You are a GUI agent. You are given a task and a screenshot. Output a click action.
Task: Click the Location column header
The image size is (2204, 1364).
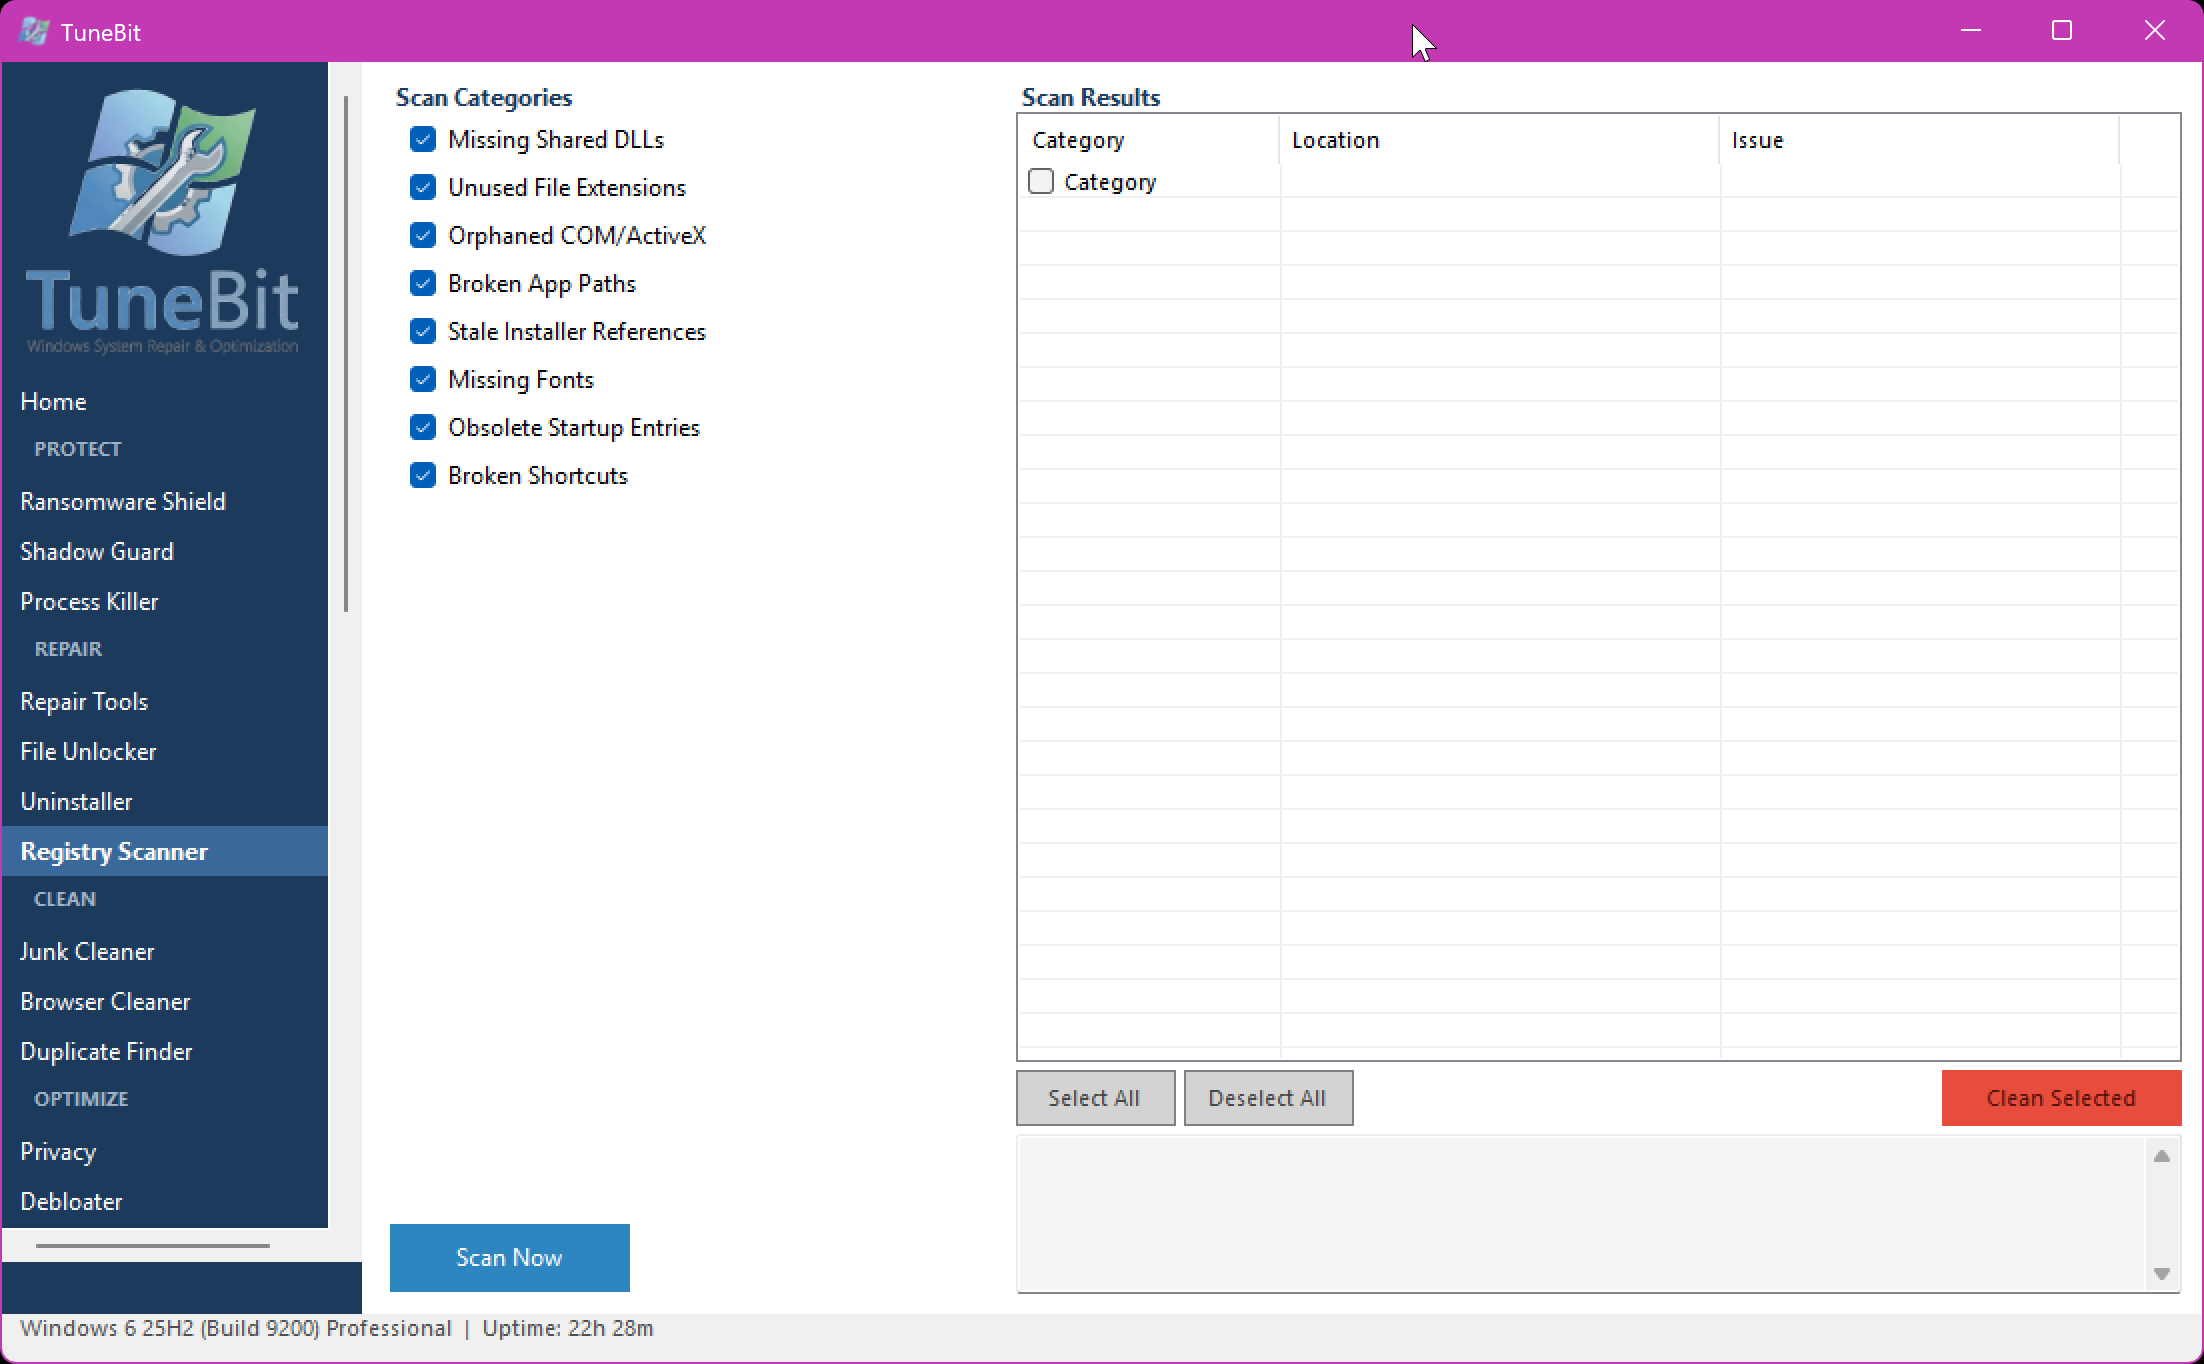pyautogui.click(x=1499, y=140)
